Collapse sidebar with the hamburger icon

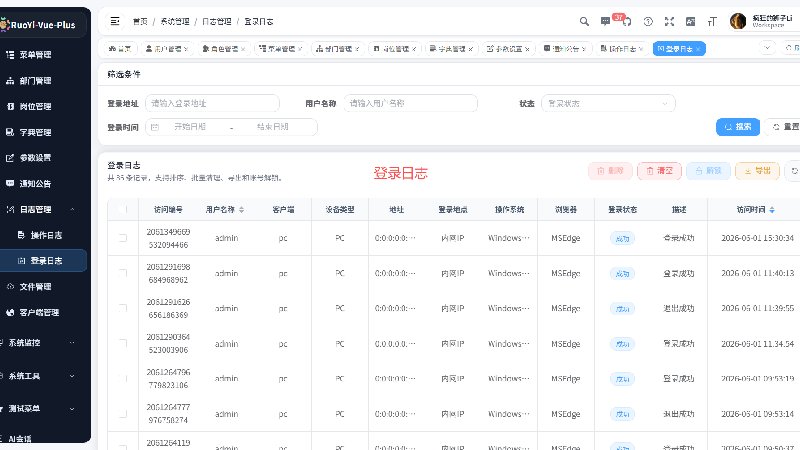point(115,21)
